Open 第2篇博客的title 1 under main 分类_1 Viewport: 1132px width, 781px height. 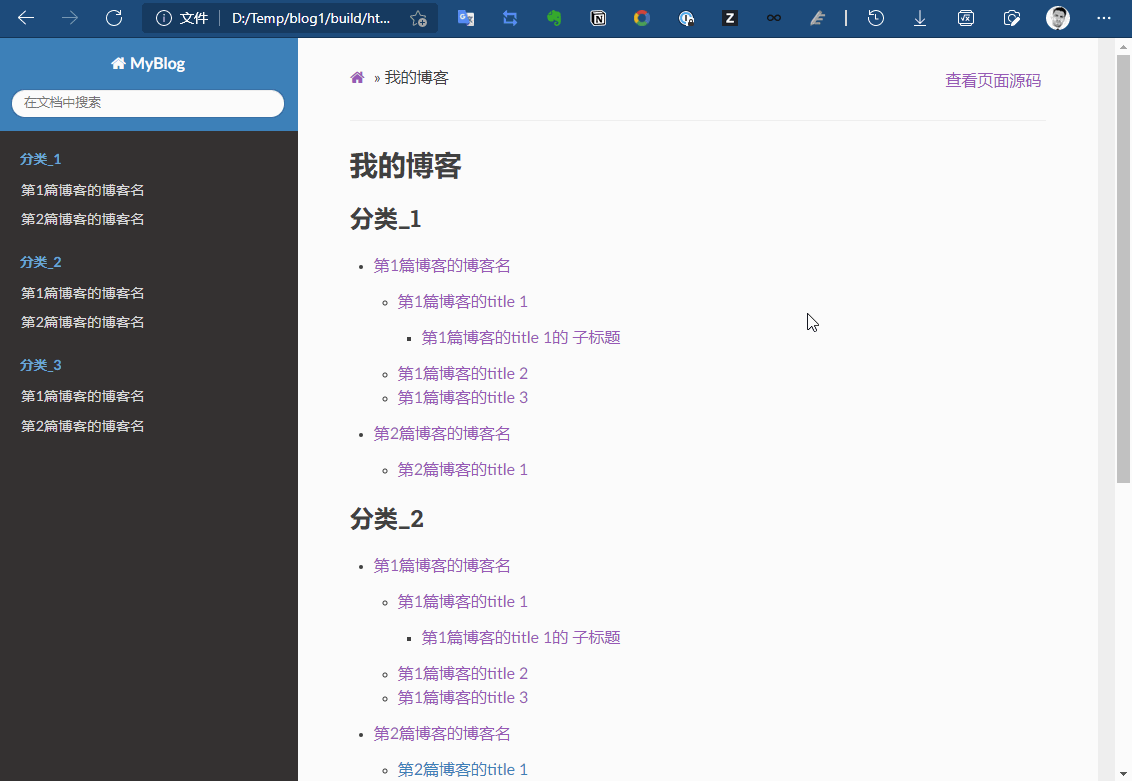click(463, 470)
